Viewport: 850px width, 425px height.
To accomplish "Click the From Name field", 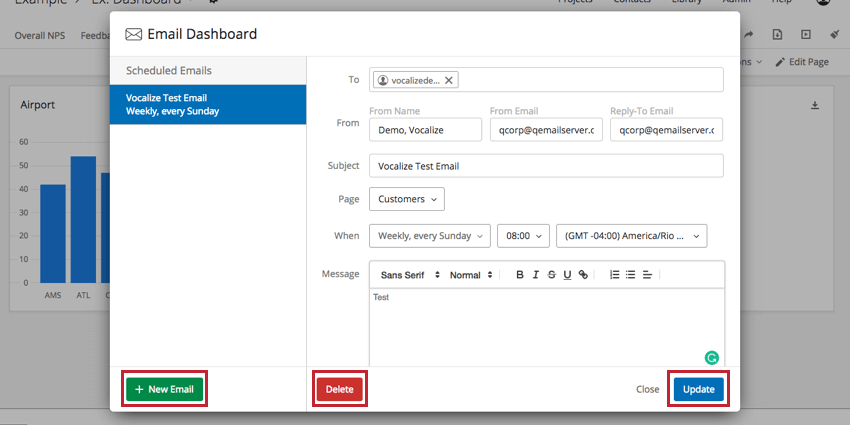I will pos(426,130).
